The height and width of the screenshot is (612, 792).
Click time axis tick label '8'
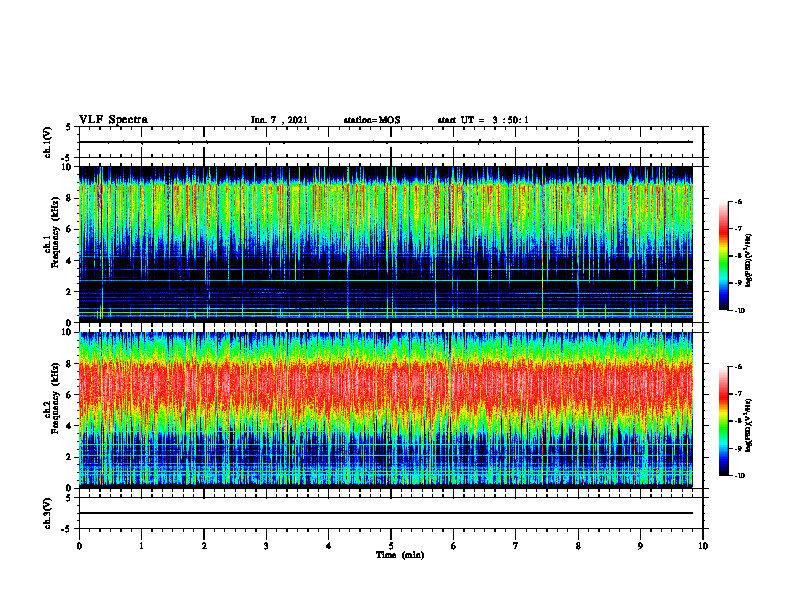click(x=578, y=546)
